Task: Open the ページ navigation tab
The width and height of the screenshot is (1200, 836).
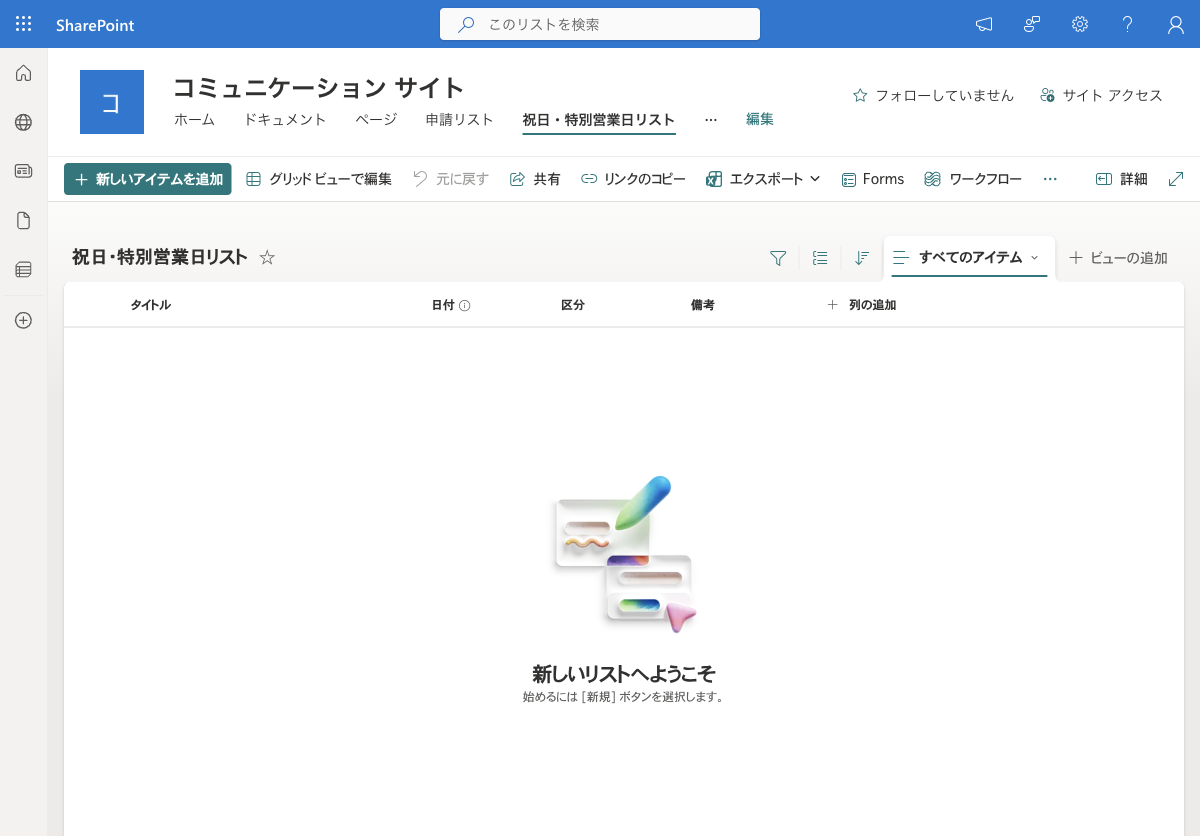Action: pyautogui.click(x=376, y=119)
